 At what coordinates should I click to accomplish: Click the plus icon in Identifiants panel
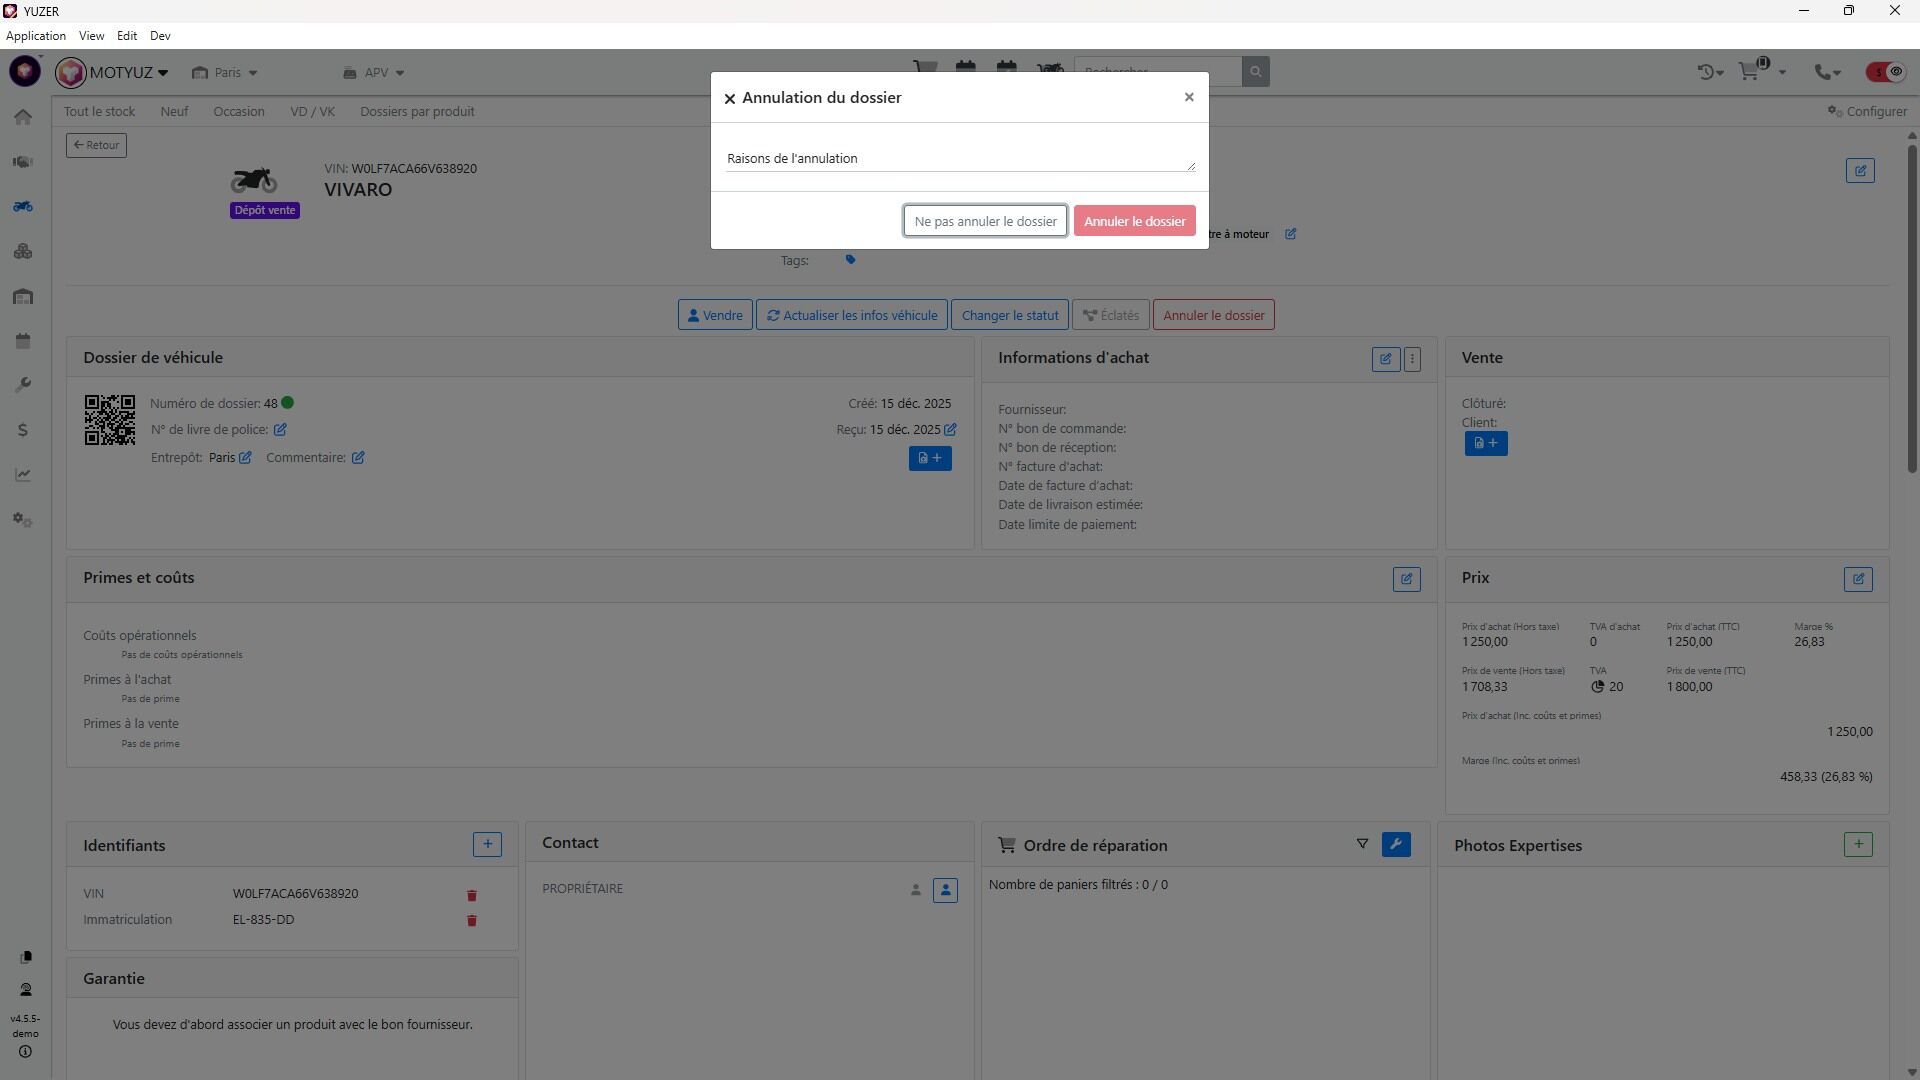coord(487,844)
